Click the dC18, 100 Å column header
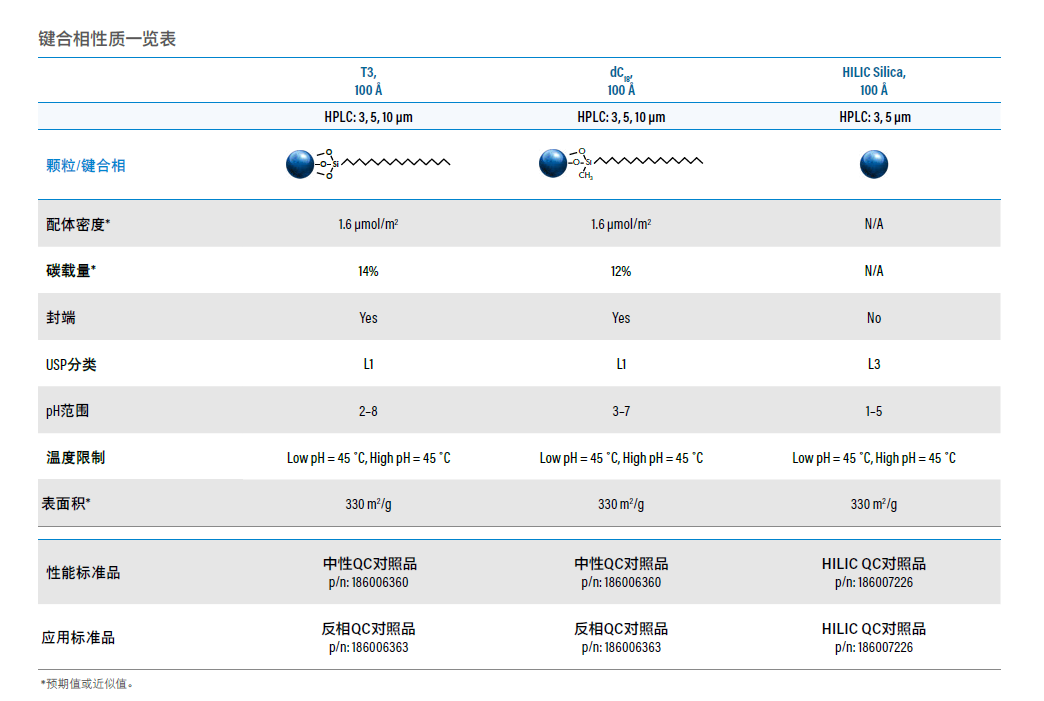 [x=621, y=81]
